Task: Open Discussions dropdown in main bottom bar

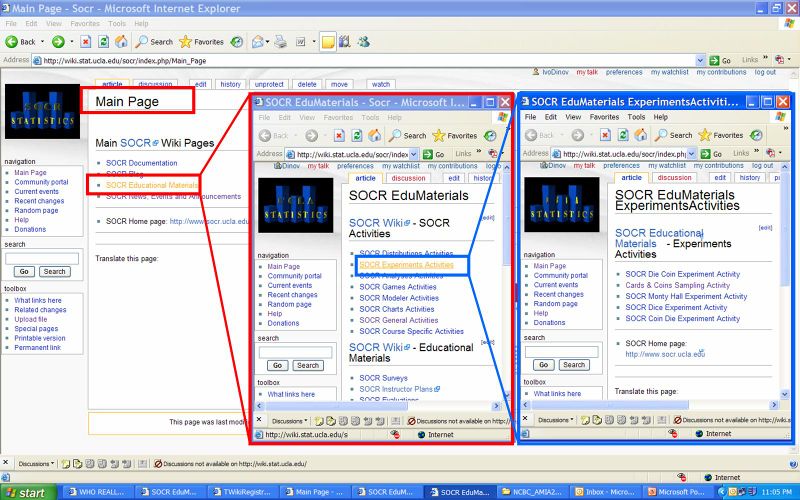Action: [x=36, y=464]
